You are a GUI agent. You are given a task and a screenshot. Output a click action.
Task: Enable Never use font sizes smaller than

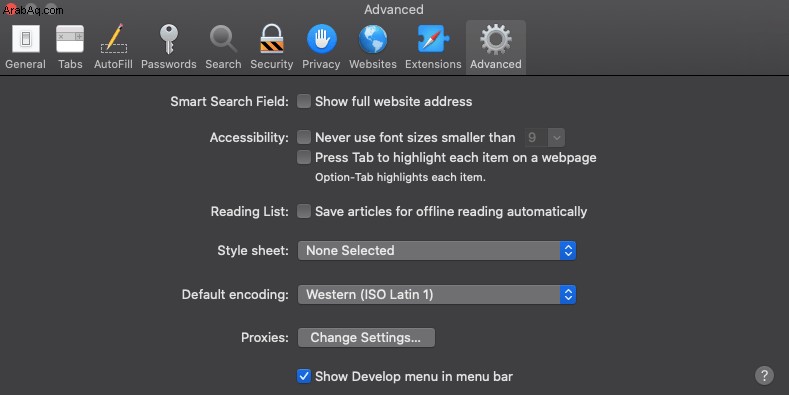click(303, 137)
